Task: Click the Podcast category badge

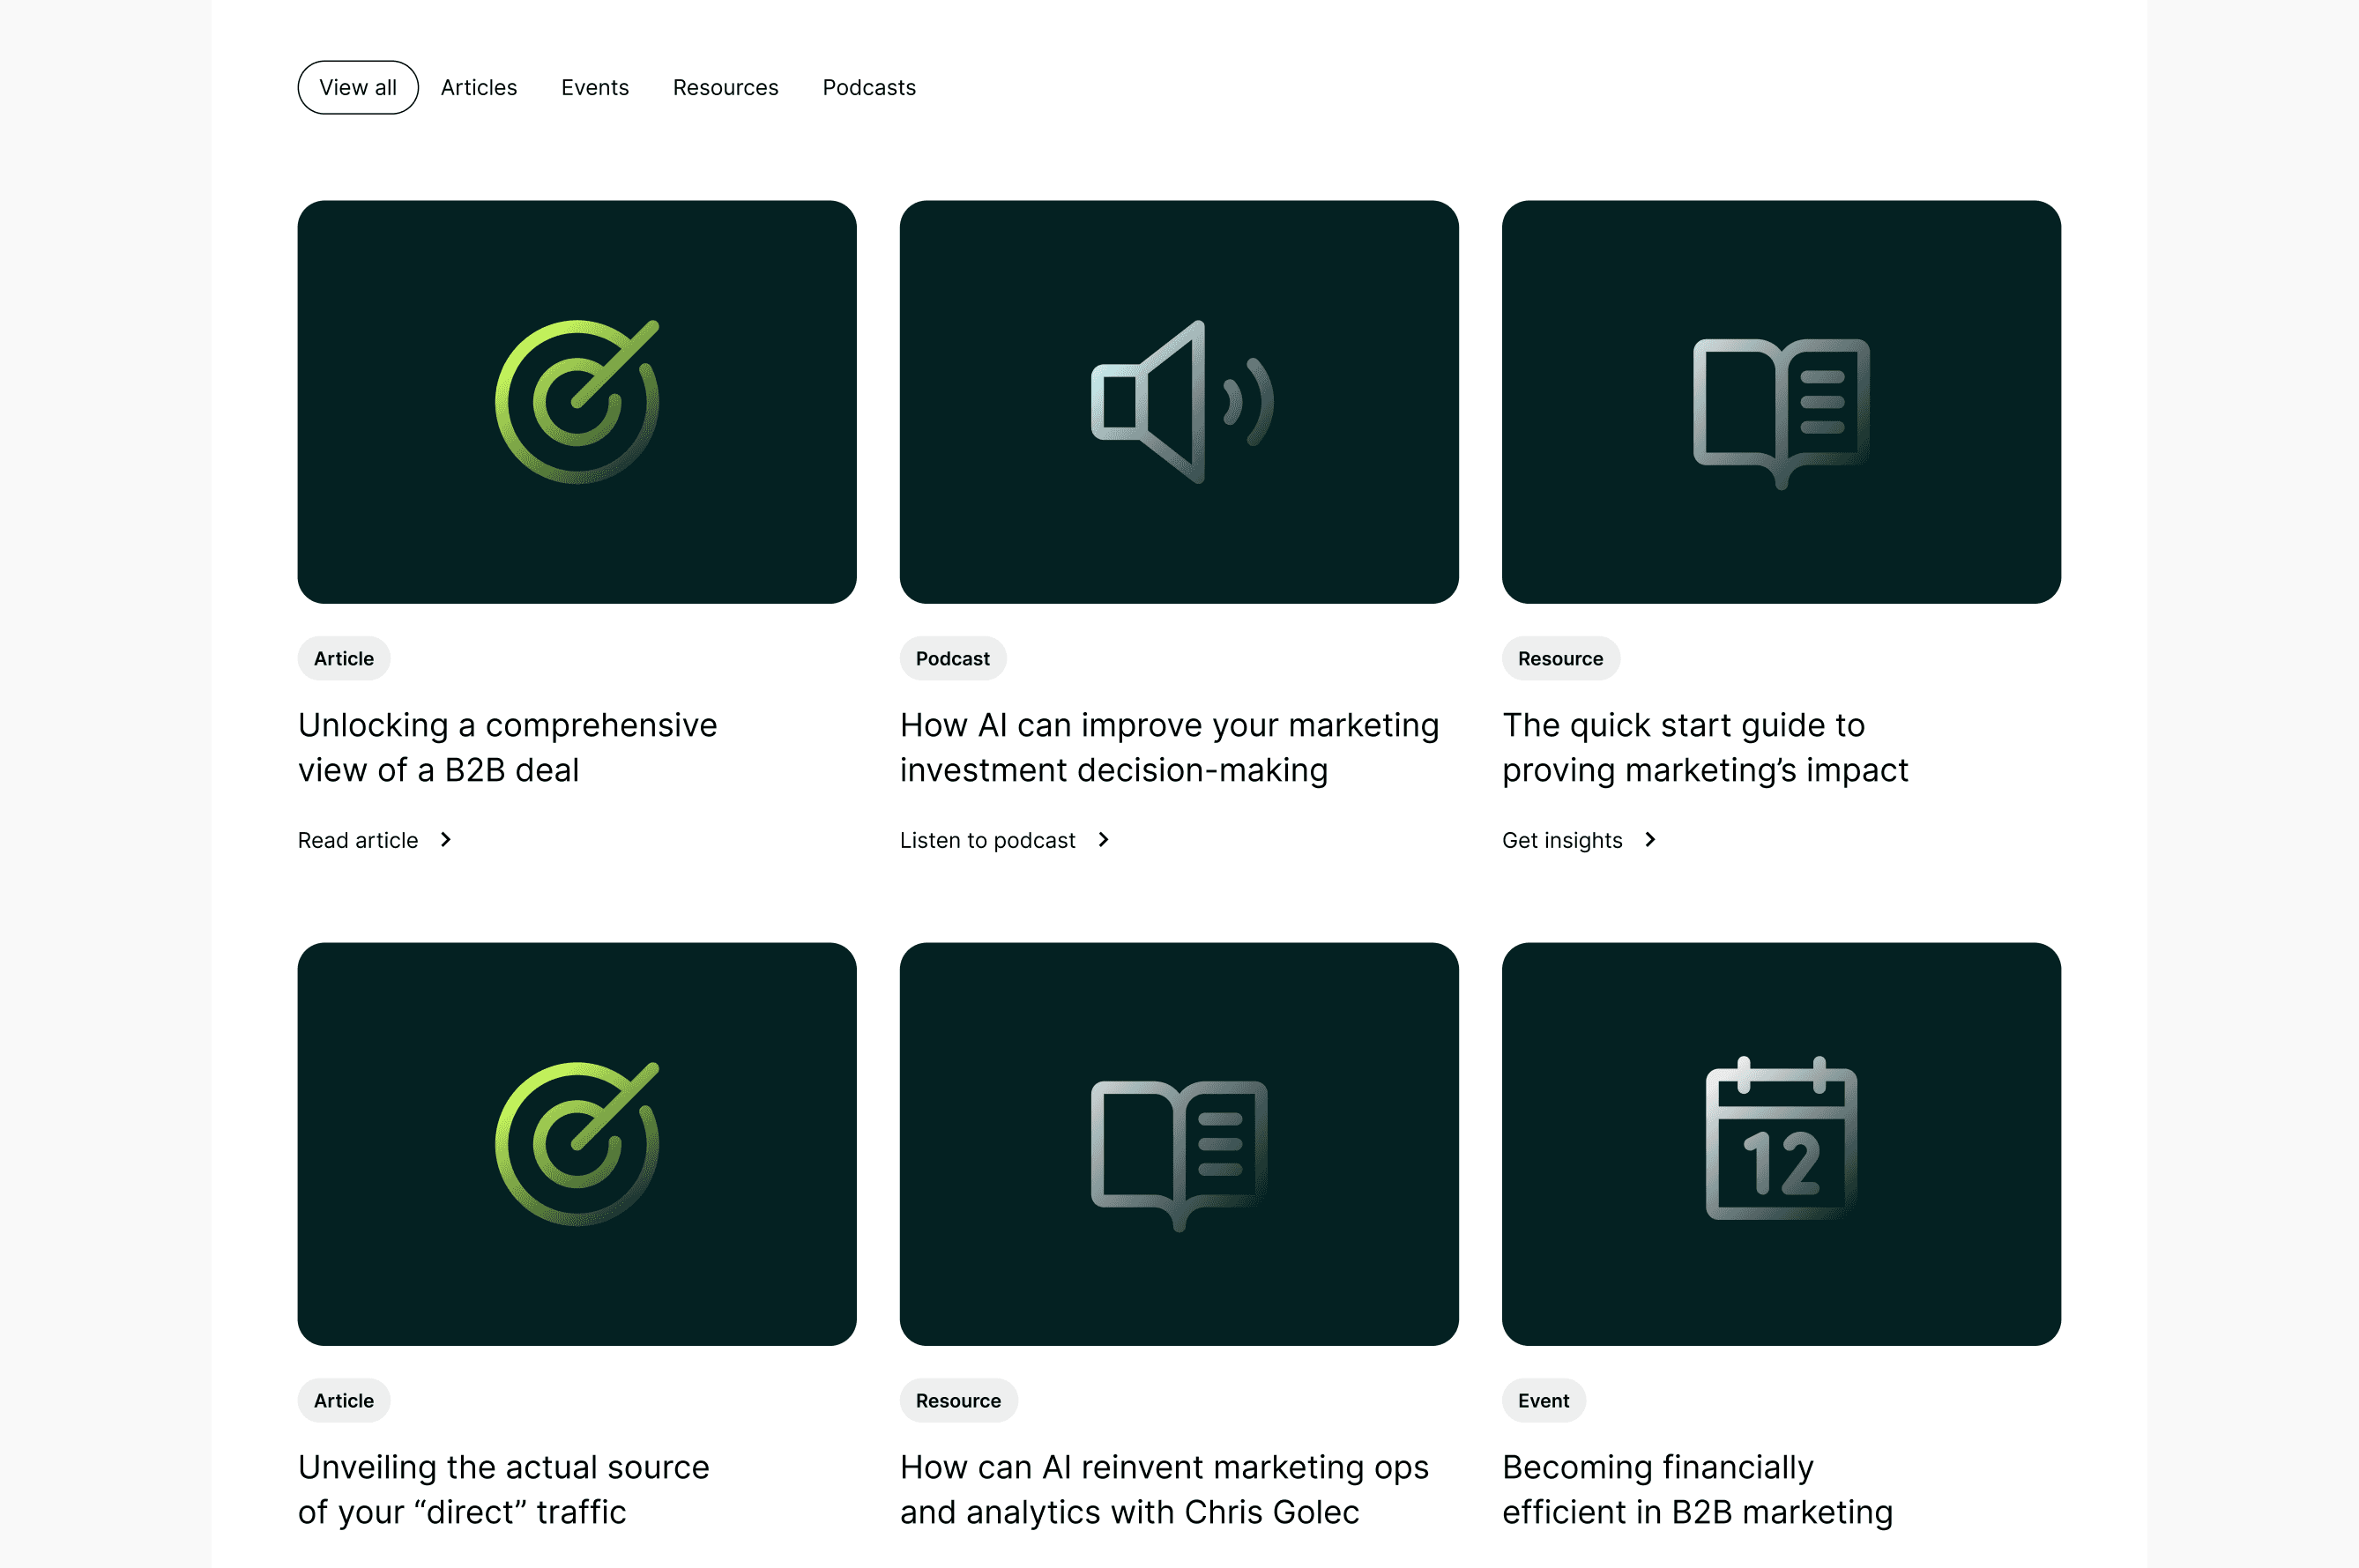Action: pyautogui.click(x=952, y=659)
